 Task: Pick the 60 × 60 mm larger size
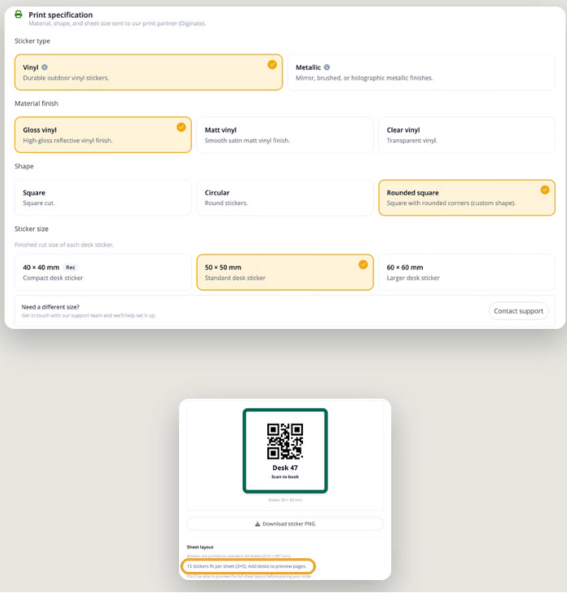[467, 272]
